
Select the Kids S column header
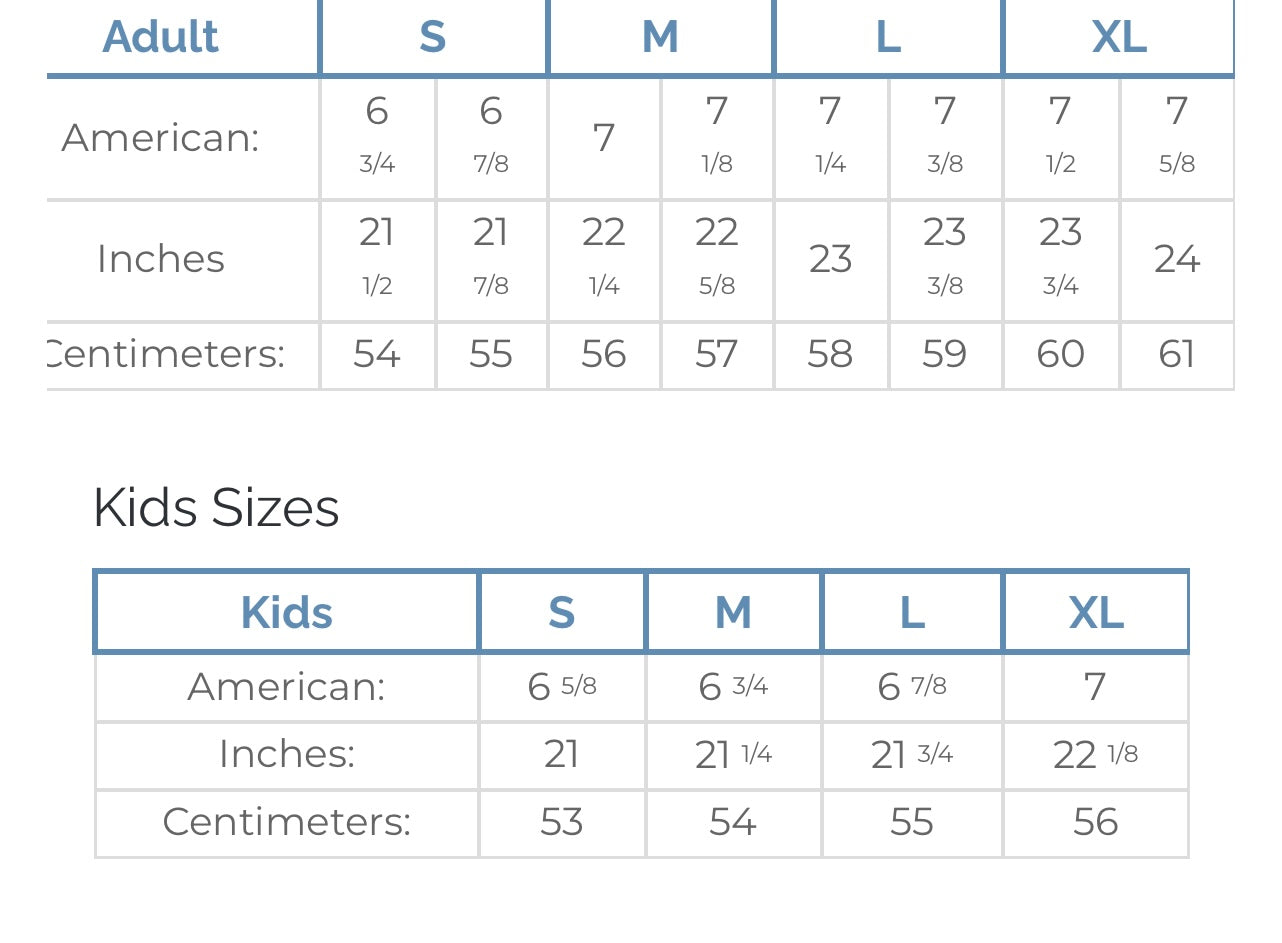click(x=561, y=612)
